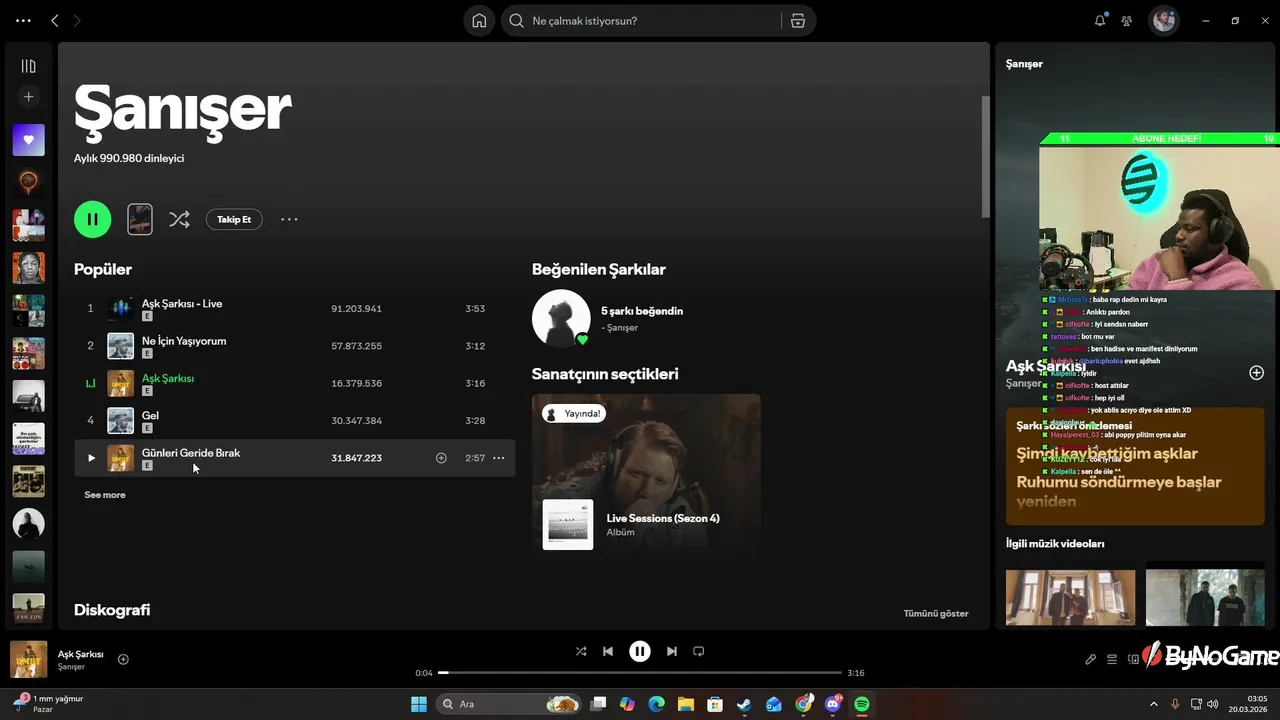Click the main page vertical scrollbar
Image resolution: width=1280 pixels, height=720 pixels.
click(x=985, y=157)
